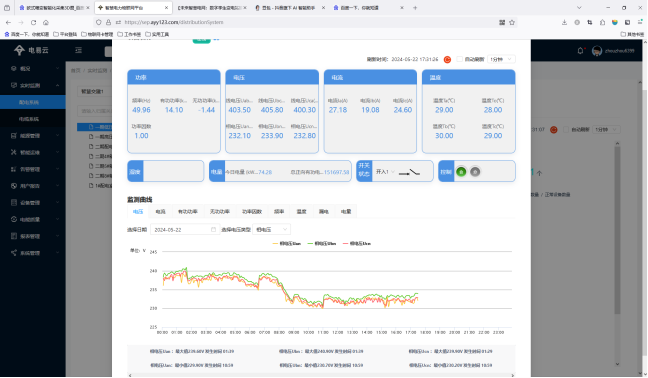Switch to the 漏电 curve tab
Screen dimensions: 648x378
[x=324, y=212]
